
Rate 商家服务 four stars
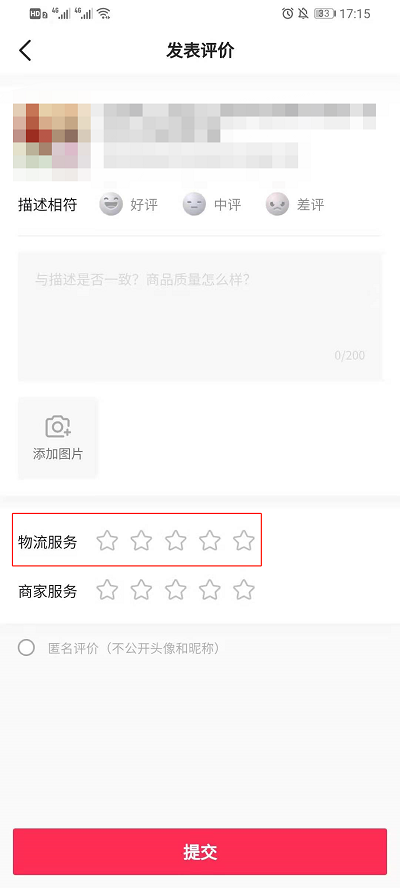coord(210,590)
